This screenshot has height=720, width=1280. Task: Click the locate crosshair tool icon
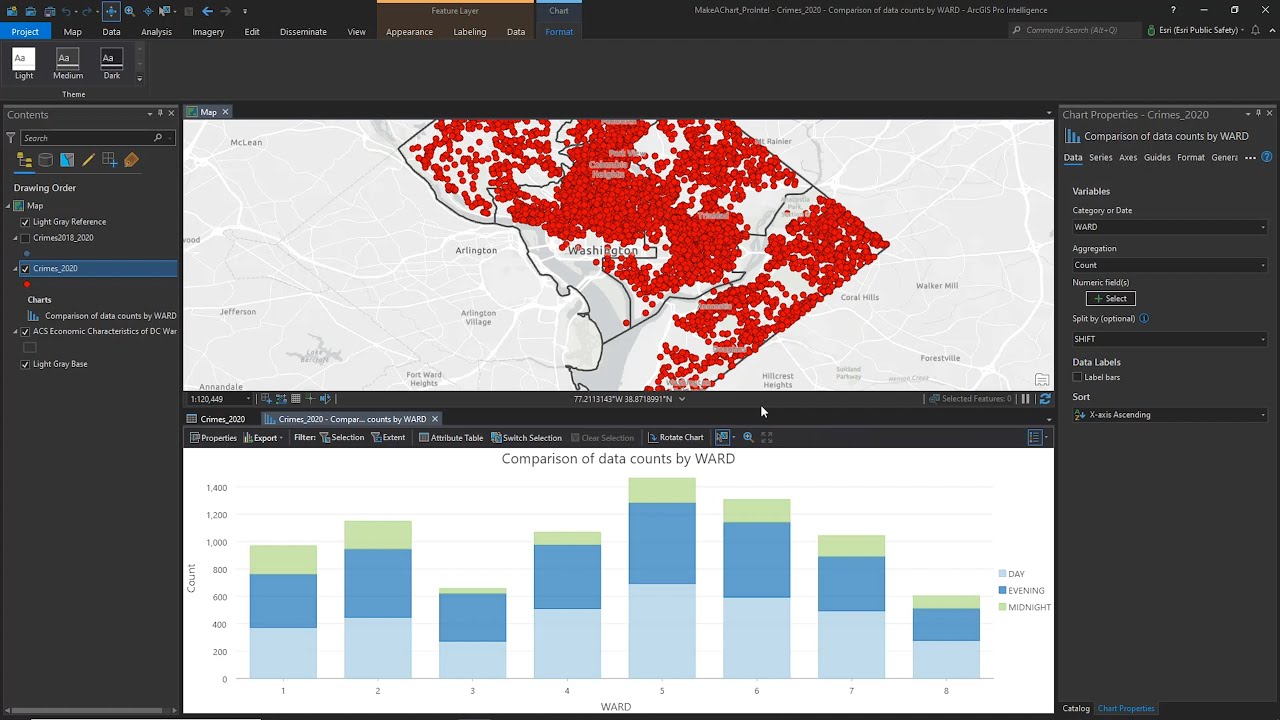point(148,11)
